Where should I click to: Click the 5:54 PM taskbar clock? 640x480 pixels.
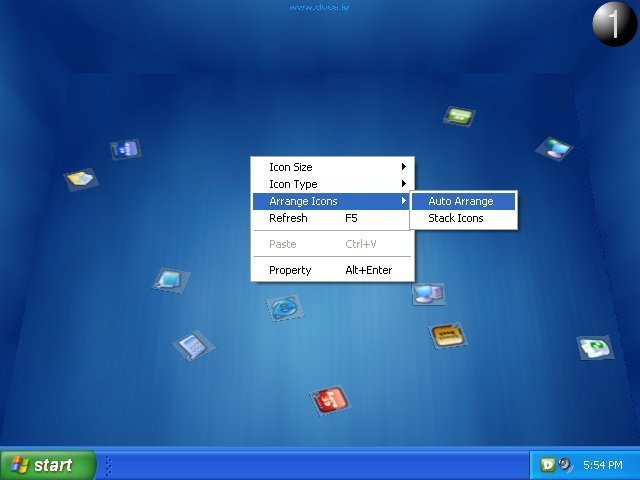pyautogui.click(x=602, y=465)
